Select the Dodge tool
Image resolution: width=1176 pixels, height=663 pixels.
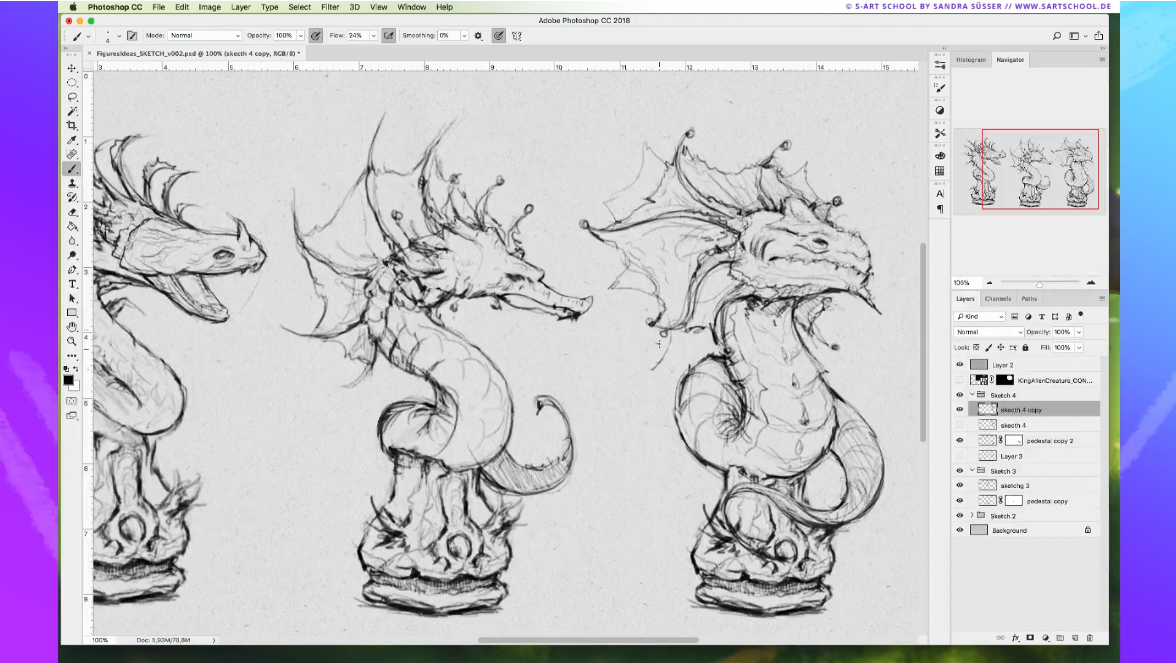(72, 255)
